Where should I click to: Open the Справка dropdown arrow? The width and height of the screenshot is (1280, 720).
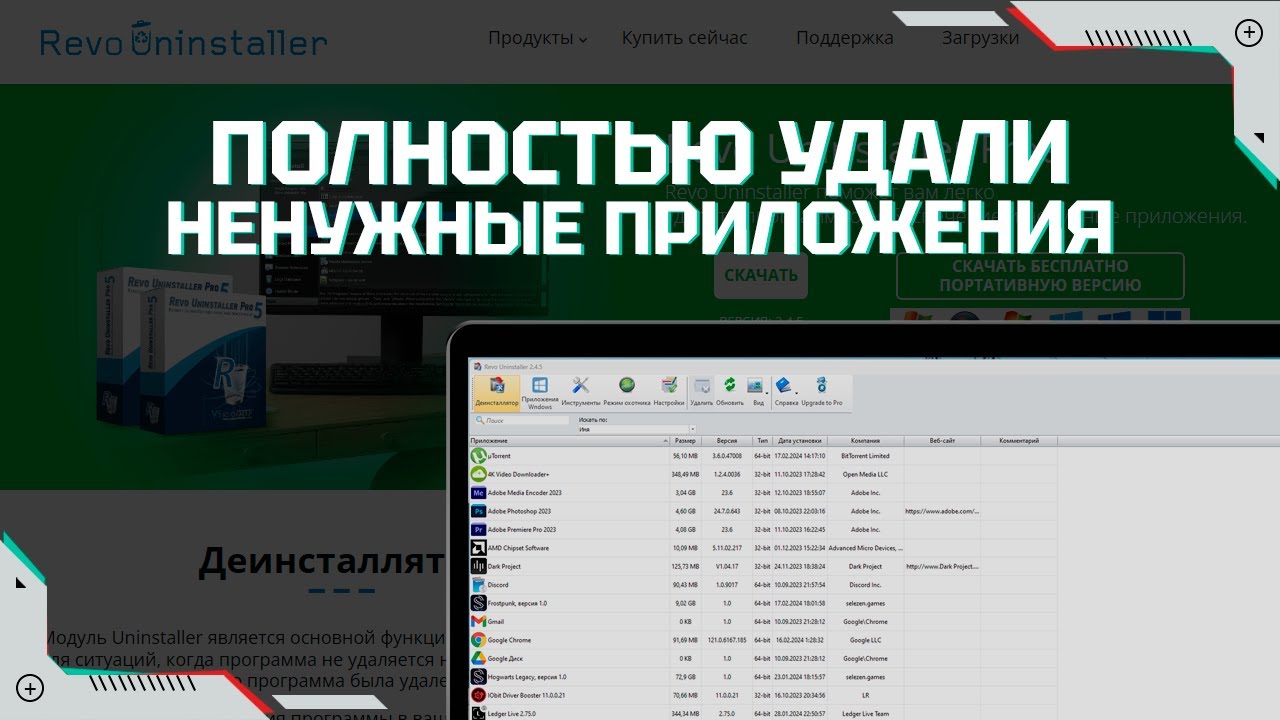tap(796, 393)
